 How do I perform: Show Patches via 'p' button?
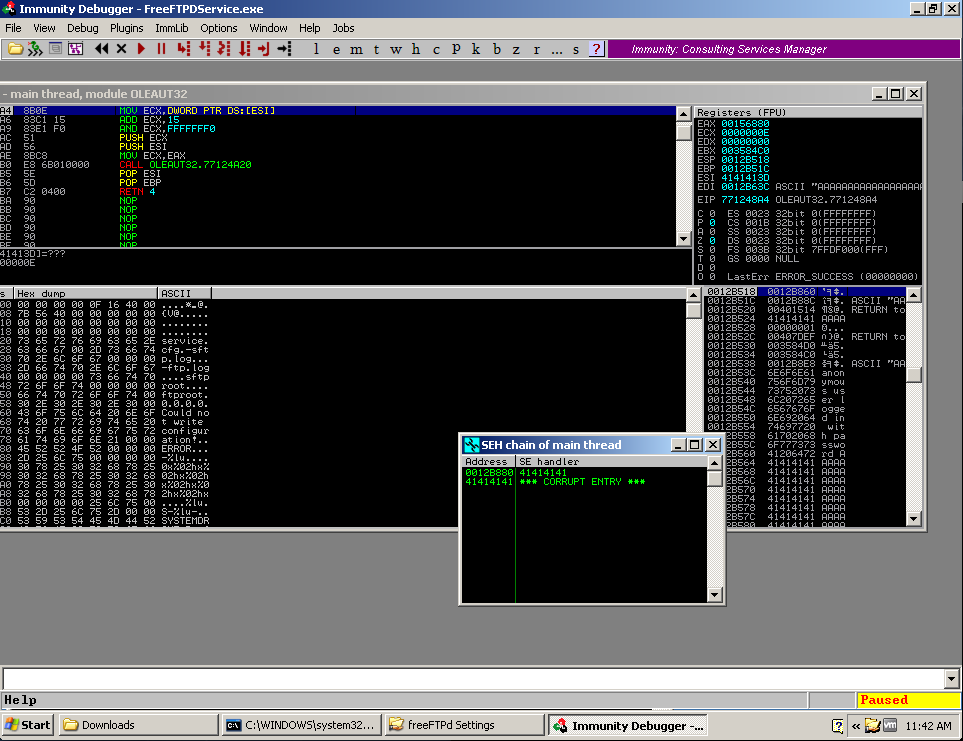coord(456,49)
